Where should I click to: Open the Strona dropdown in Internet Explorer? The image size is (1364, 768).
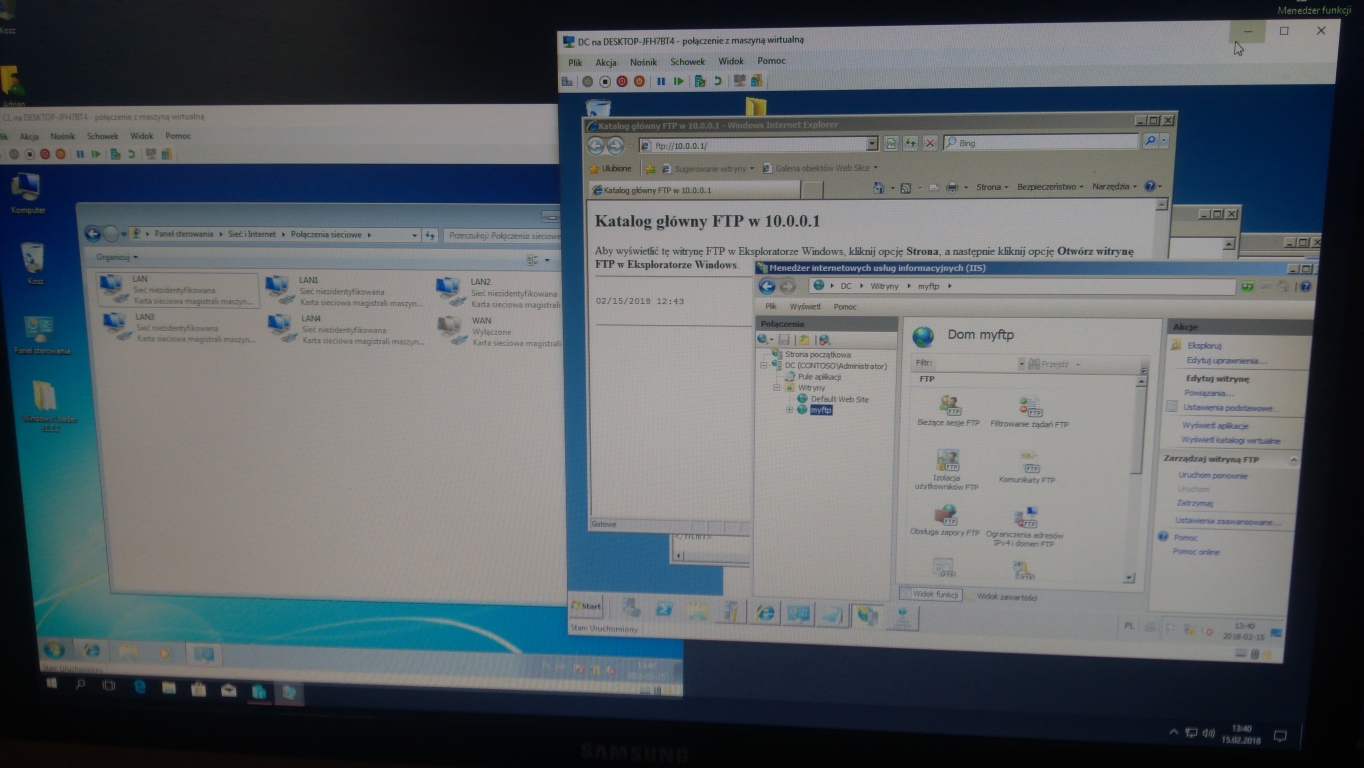991,187
